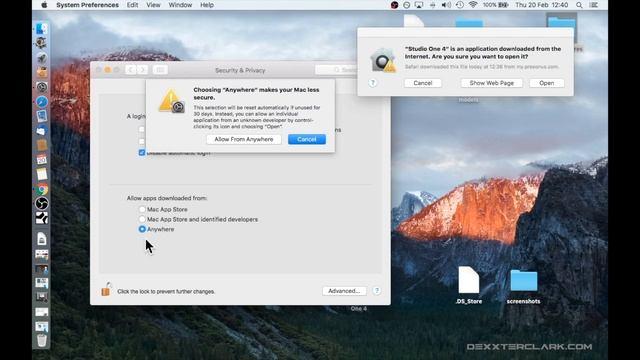Select Mac App Store and identified developers
This screenshot has height=360, width=640.
point(142,219)
